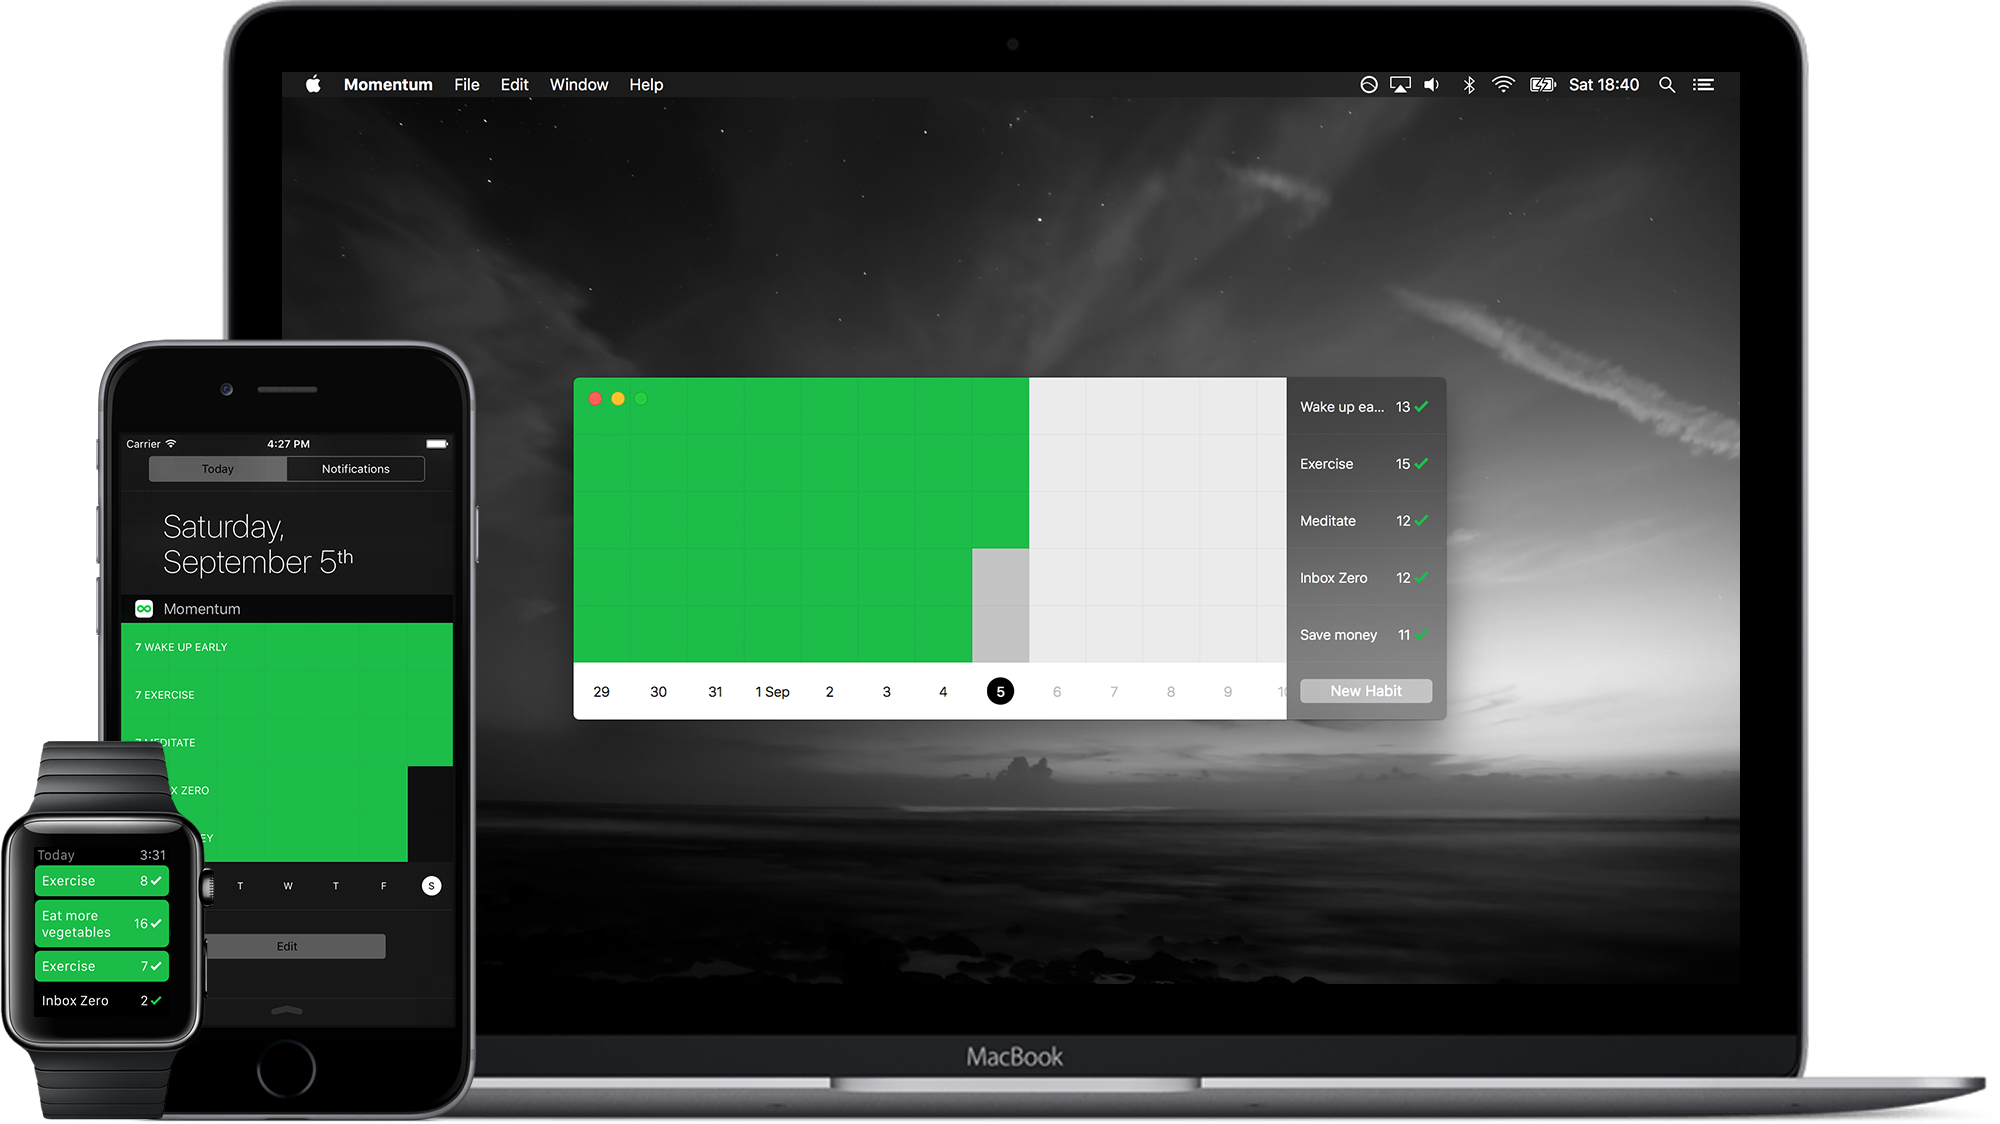Drag the date timeline slider to Sep 4

click(942, 691)
